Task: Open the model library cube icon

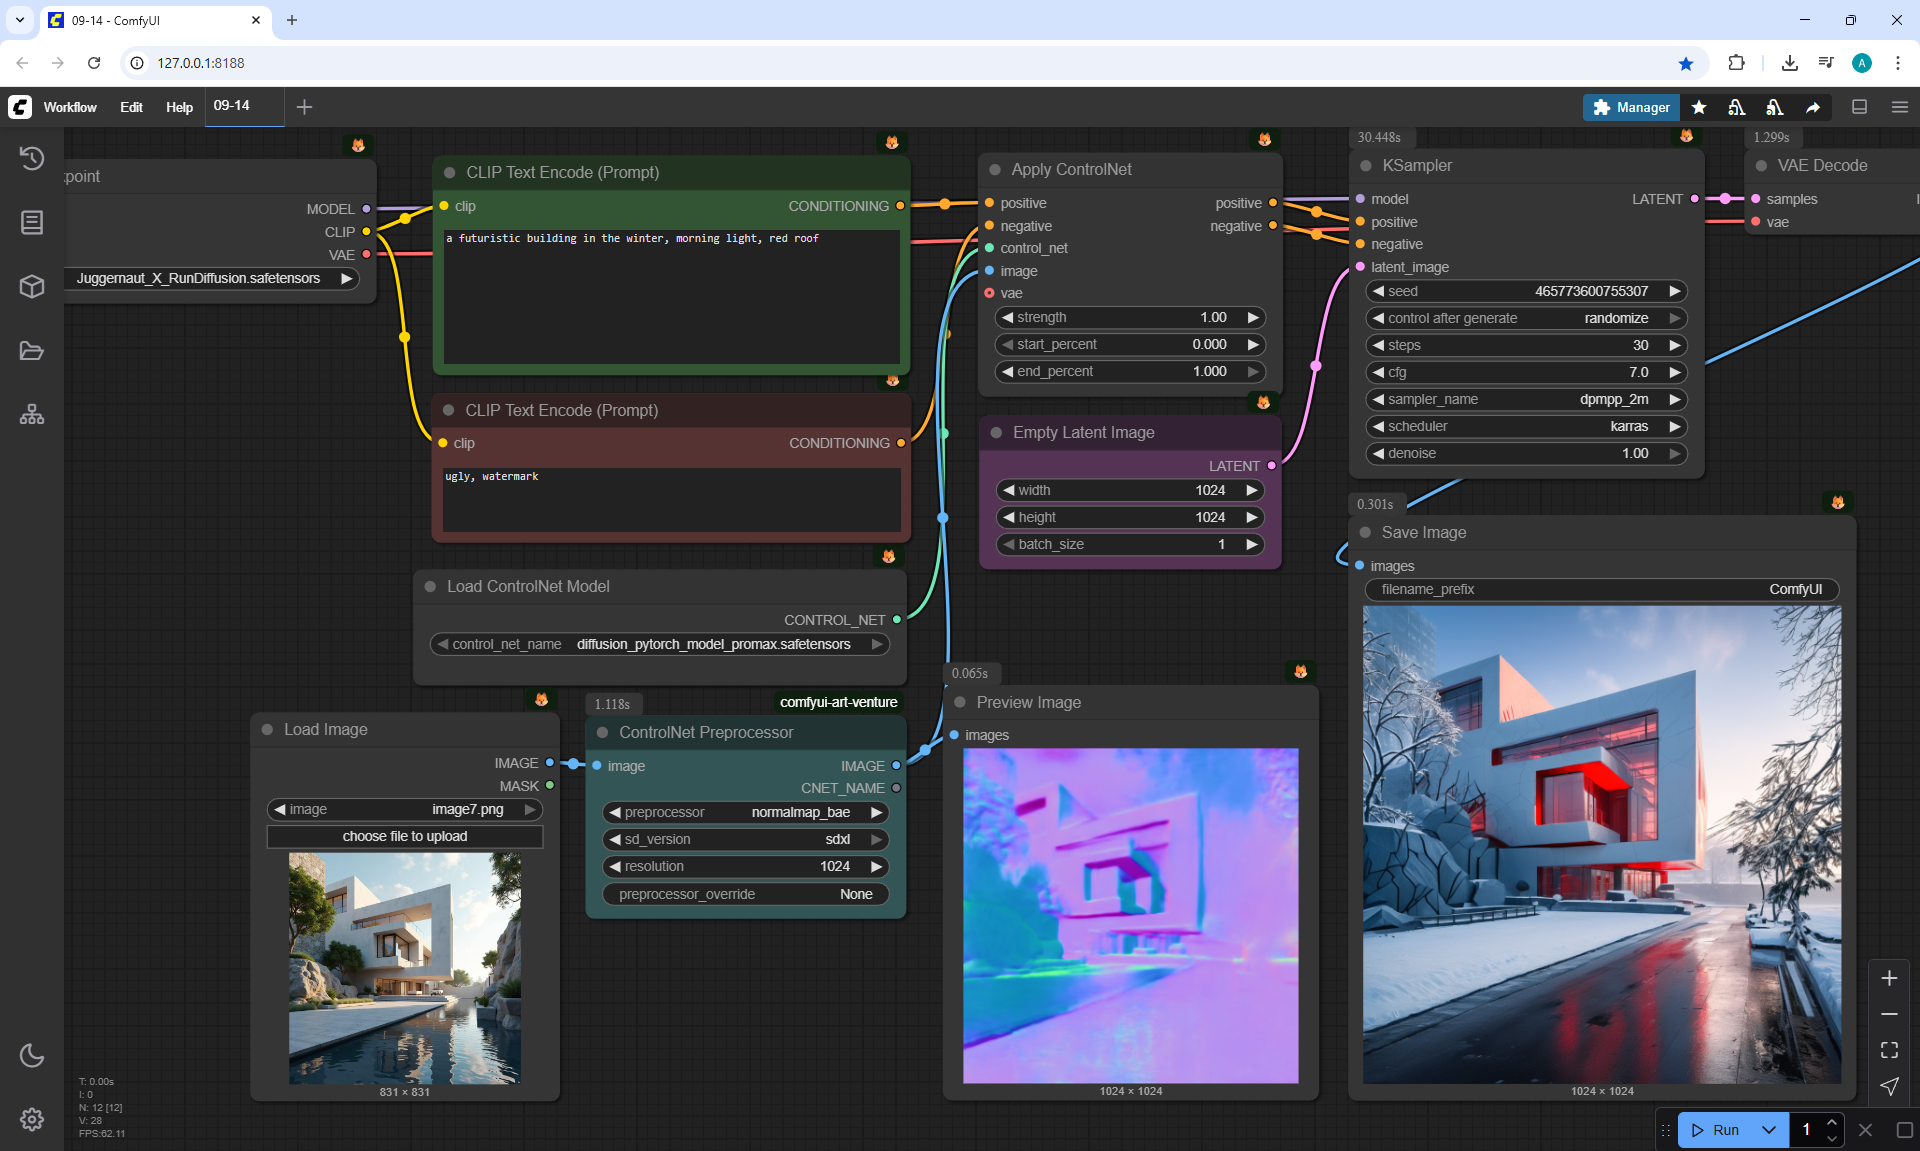Action: tap(32, 286)
